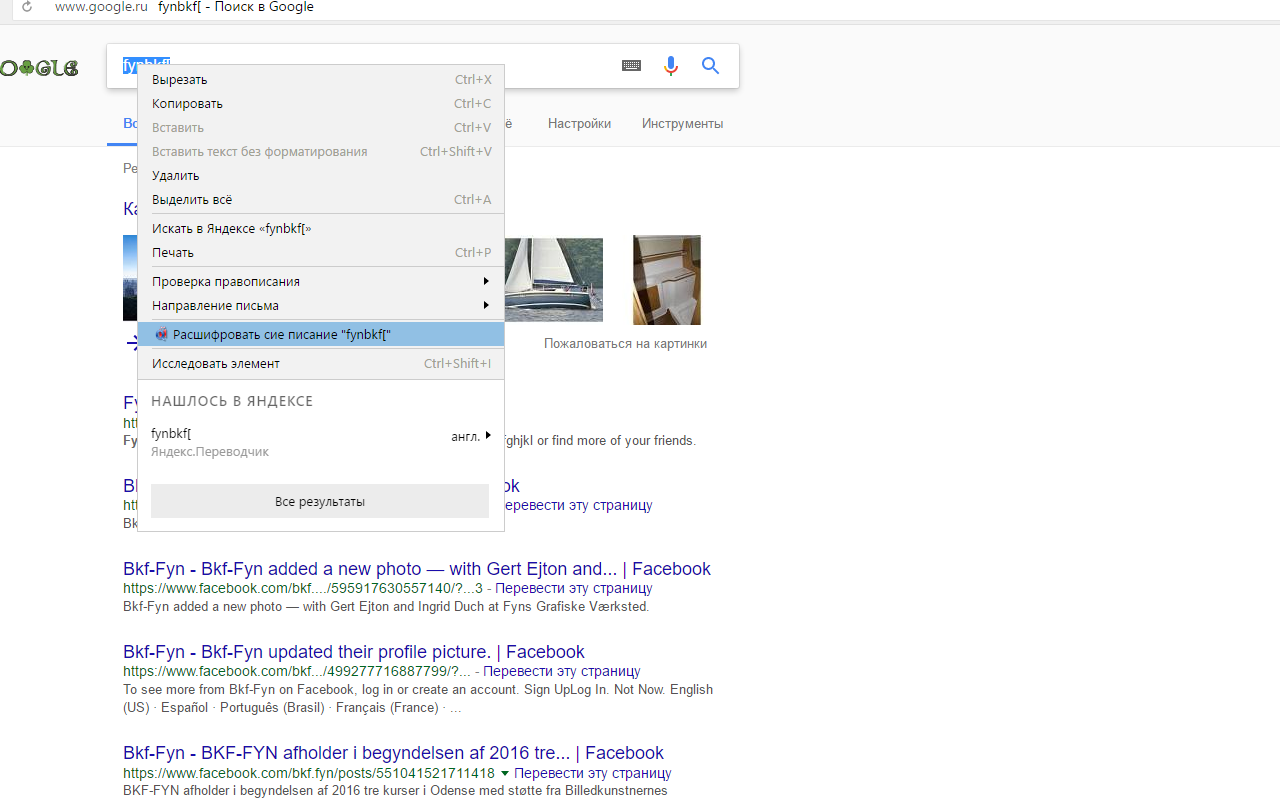Click Расшифровать сие писание "fynbkf["
The height and width of the screenshot is (800, 1280).
320,335
